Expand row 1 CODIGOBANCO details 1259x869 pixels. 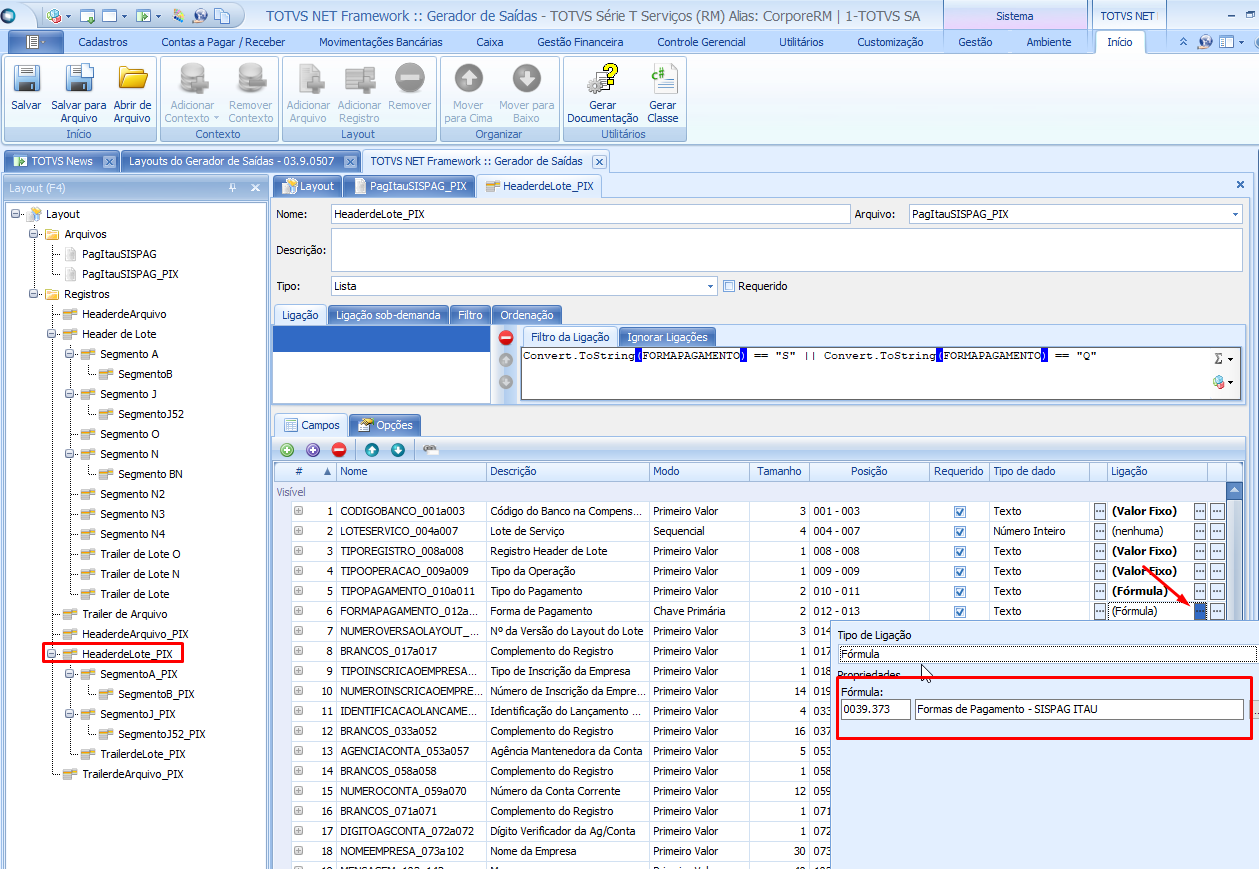[x=298, y=511]
